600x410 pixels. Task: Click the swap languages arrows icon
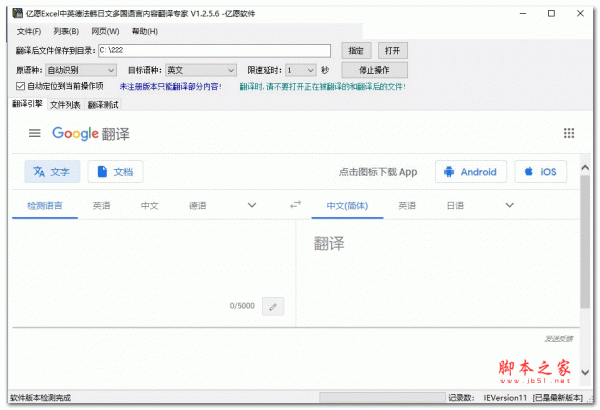[295, 205]
